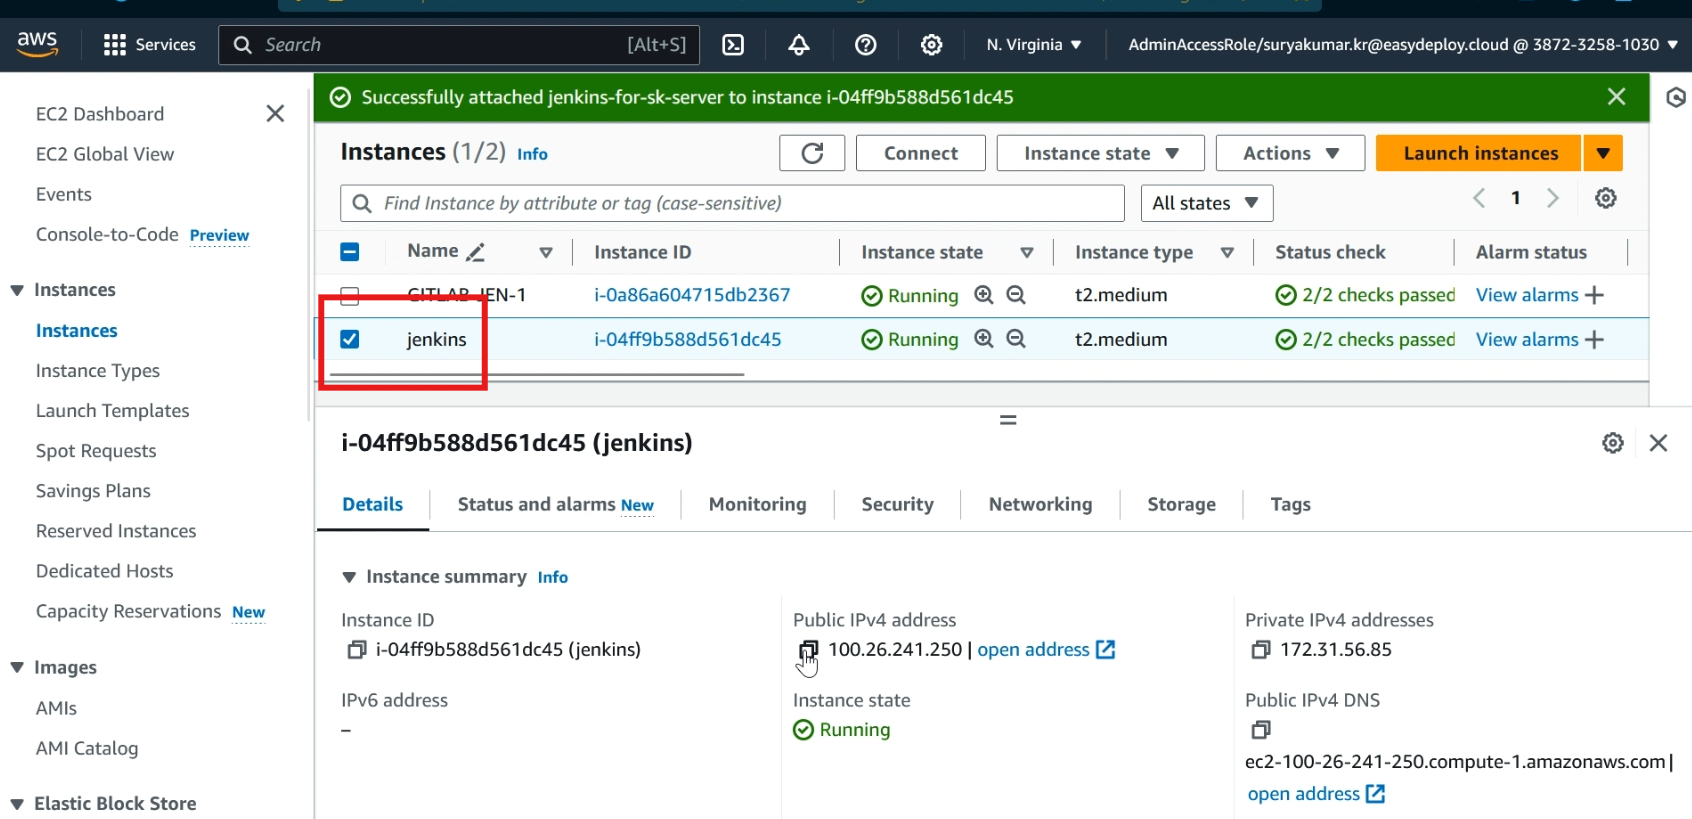Open the help question-mark icon
1692x819 pixels.
tap(866, 45)
